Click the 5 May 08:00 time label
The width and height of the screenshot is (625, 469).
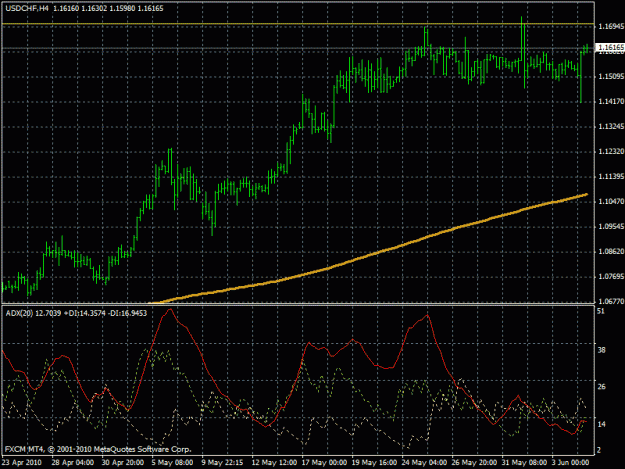172,463
